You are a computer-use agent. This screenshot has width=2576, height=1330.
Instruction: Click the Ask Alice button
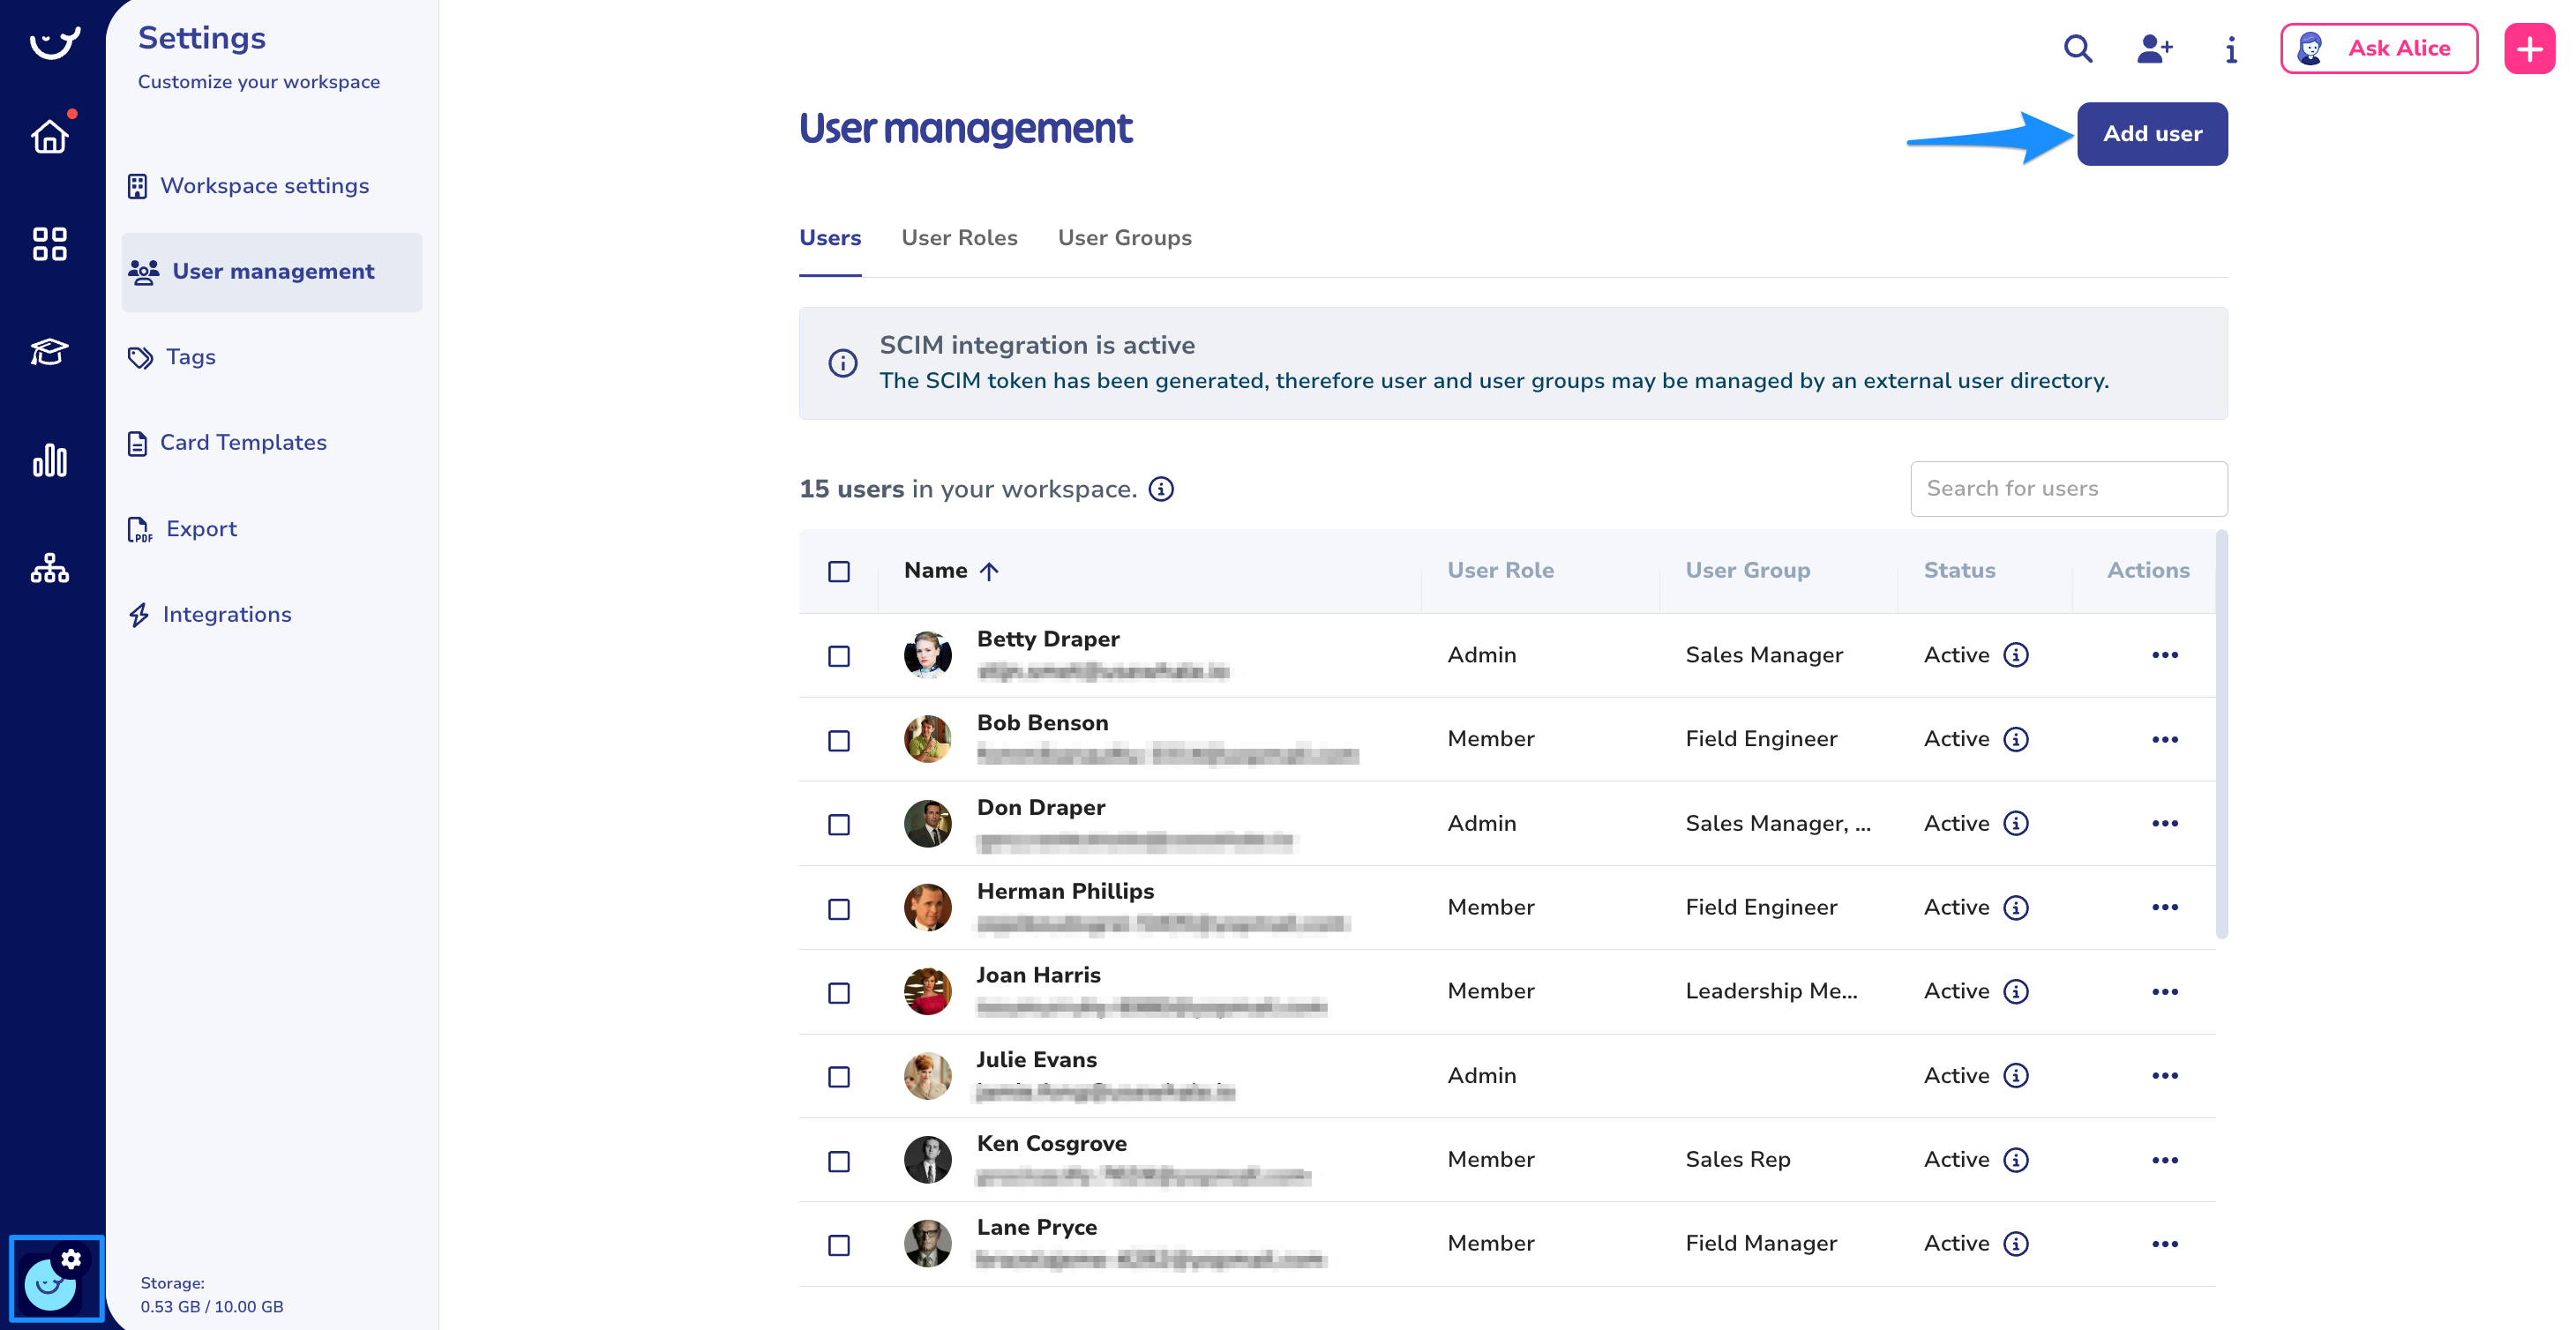click(x=2378, y=48)
